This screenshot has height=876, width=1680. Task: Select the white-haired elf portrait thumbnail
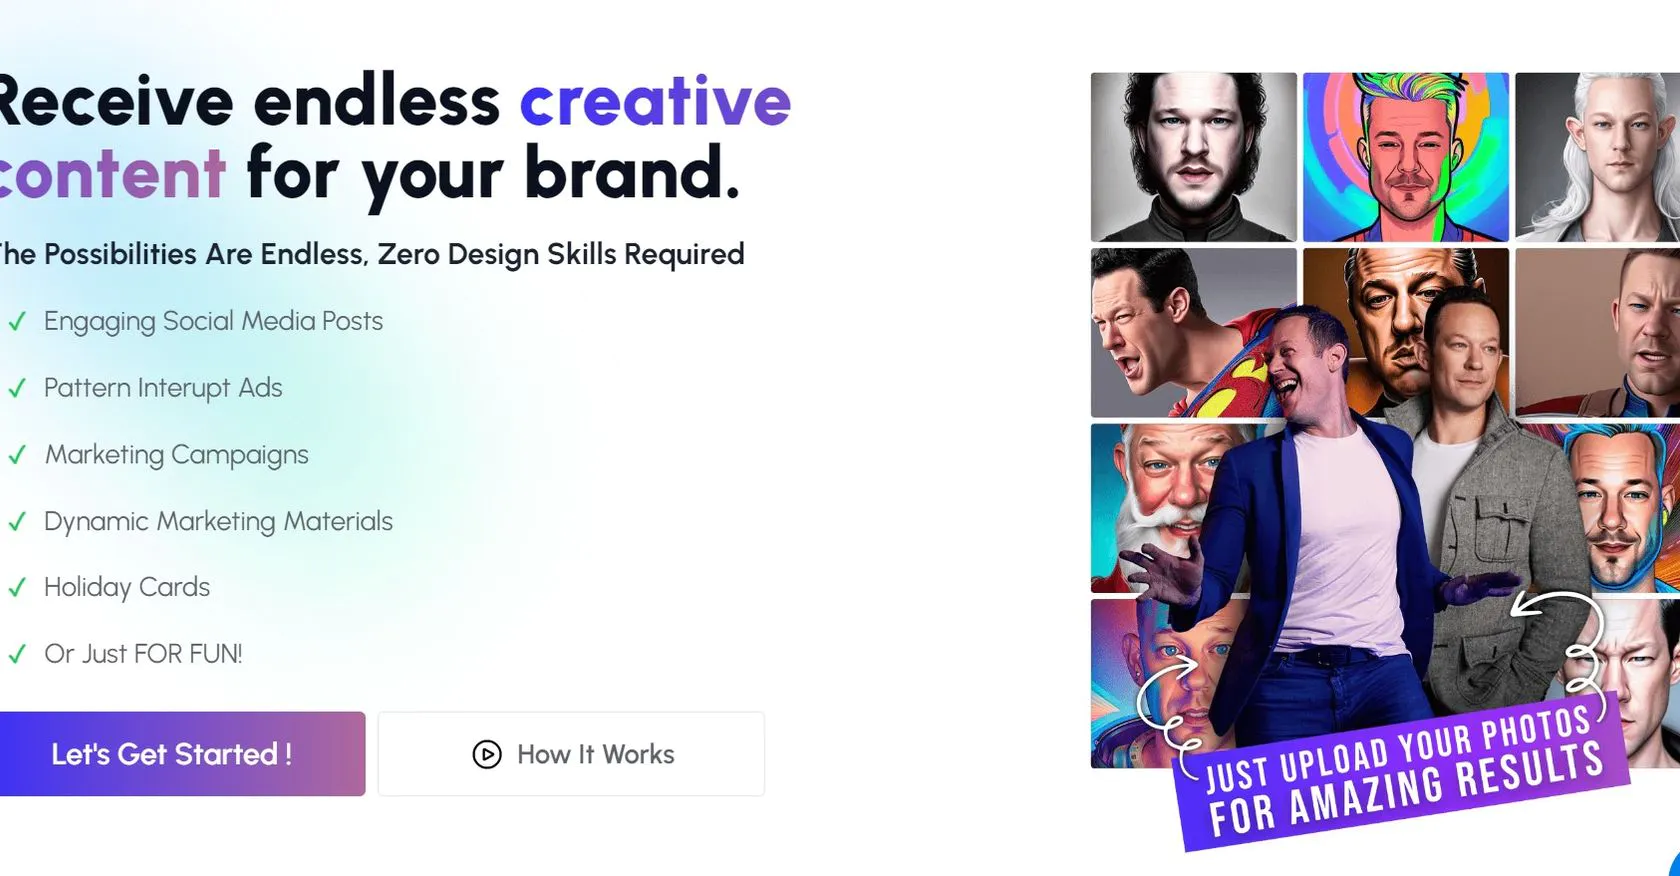(1597, 157)
